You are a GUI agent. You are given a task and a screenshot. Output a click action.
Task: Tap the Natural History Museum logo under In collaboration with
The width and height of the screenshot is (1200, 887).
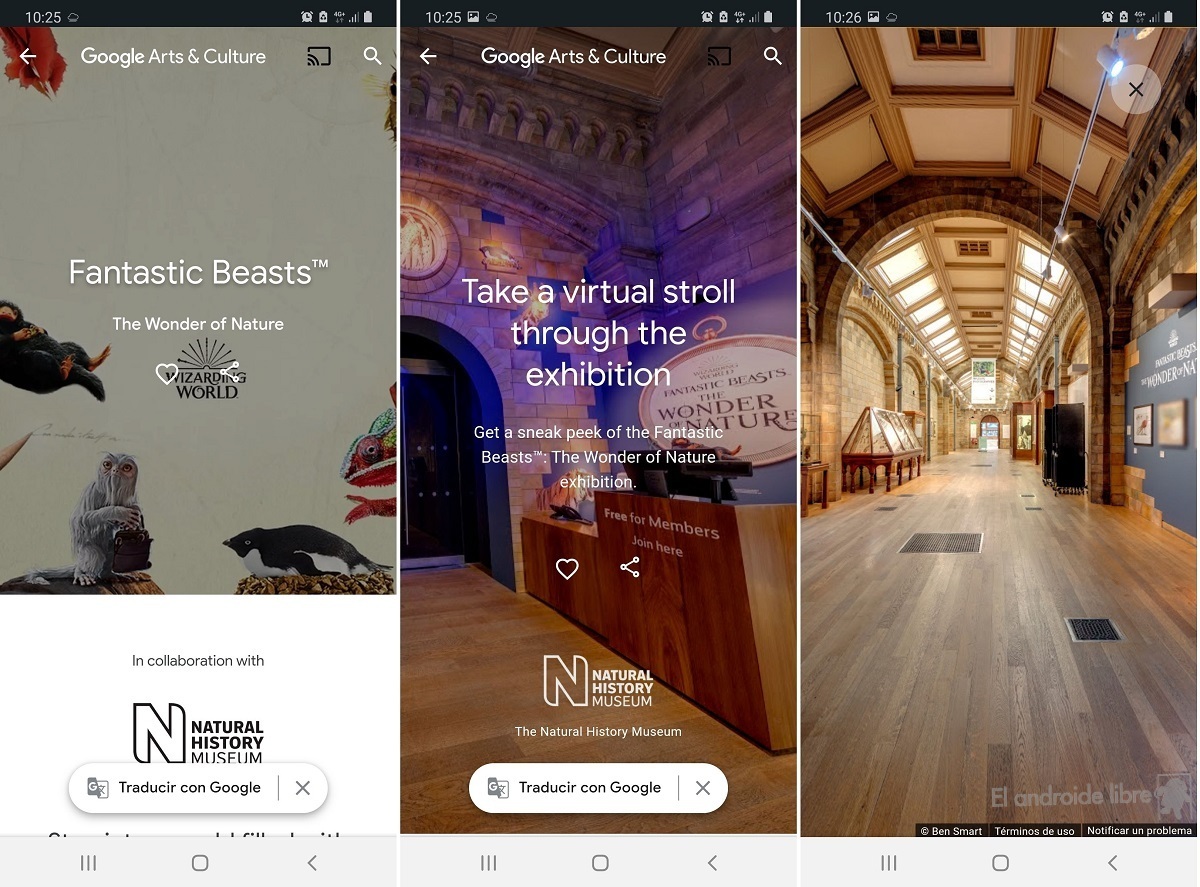(x=198, y=733)
